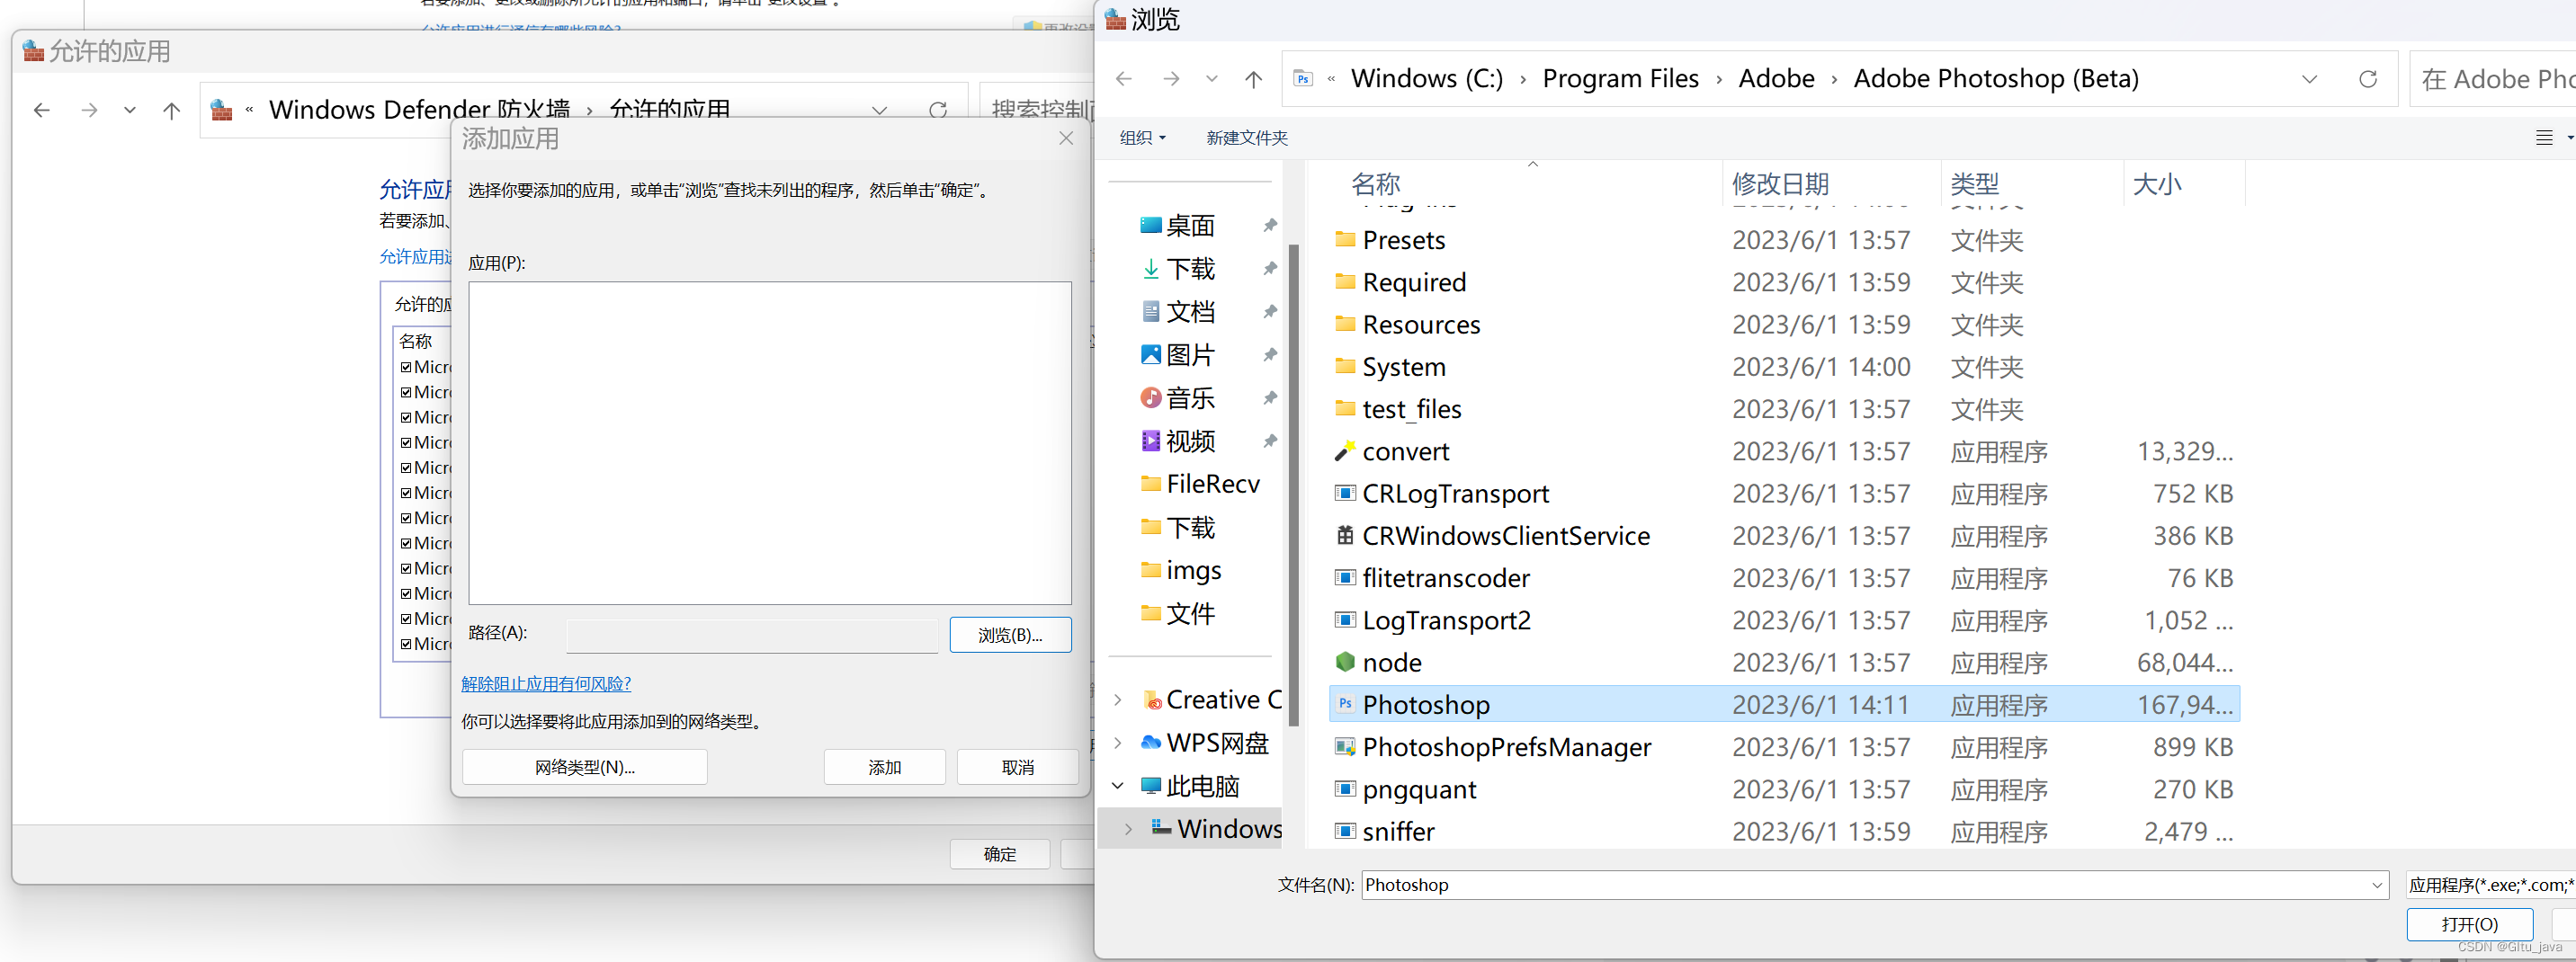Open the 组织 menu
This screenshot has height=962, width=2576.
tap(1143, 138)
